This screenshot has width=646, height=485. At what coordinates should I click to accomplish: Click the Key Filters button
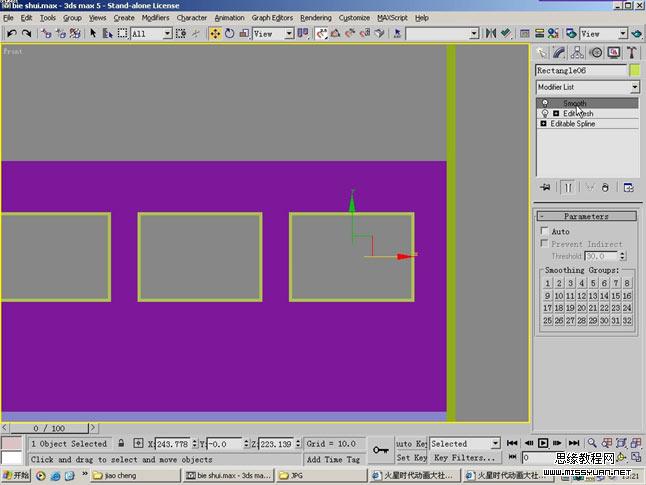[x=465, y=457]
